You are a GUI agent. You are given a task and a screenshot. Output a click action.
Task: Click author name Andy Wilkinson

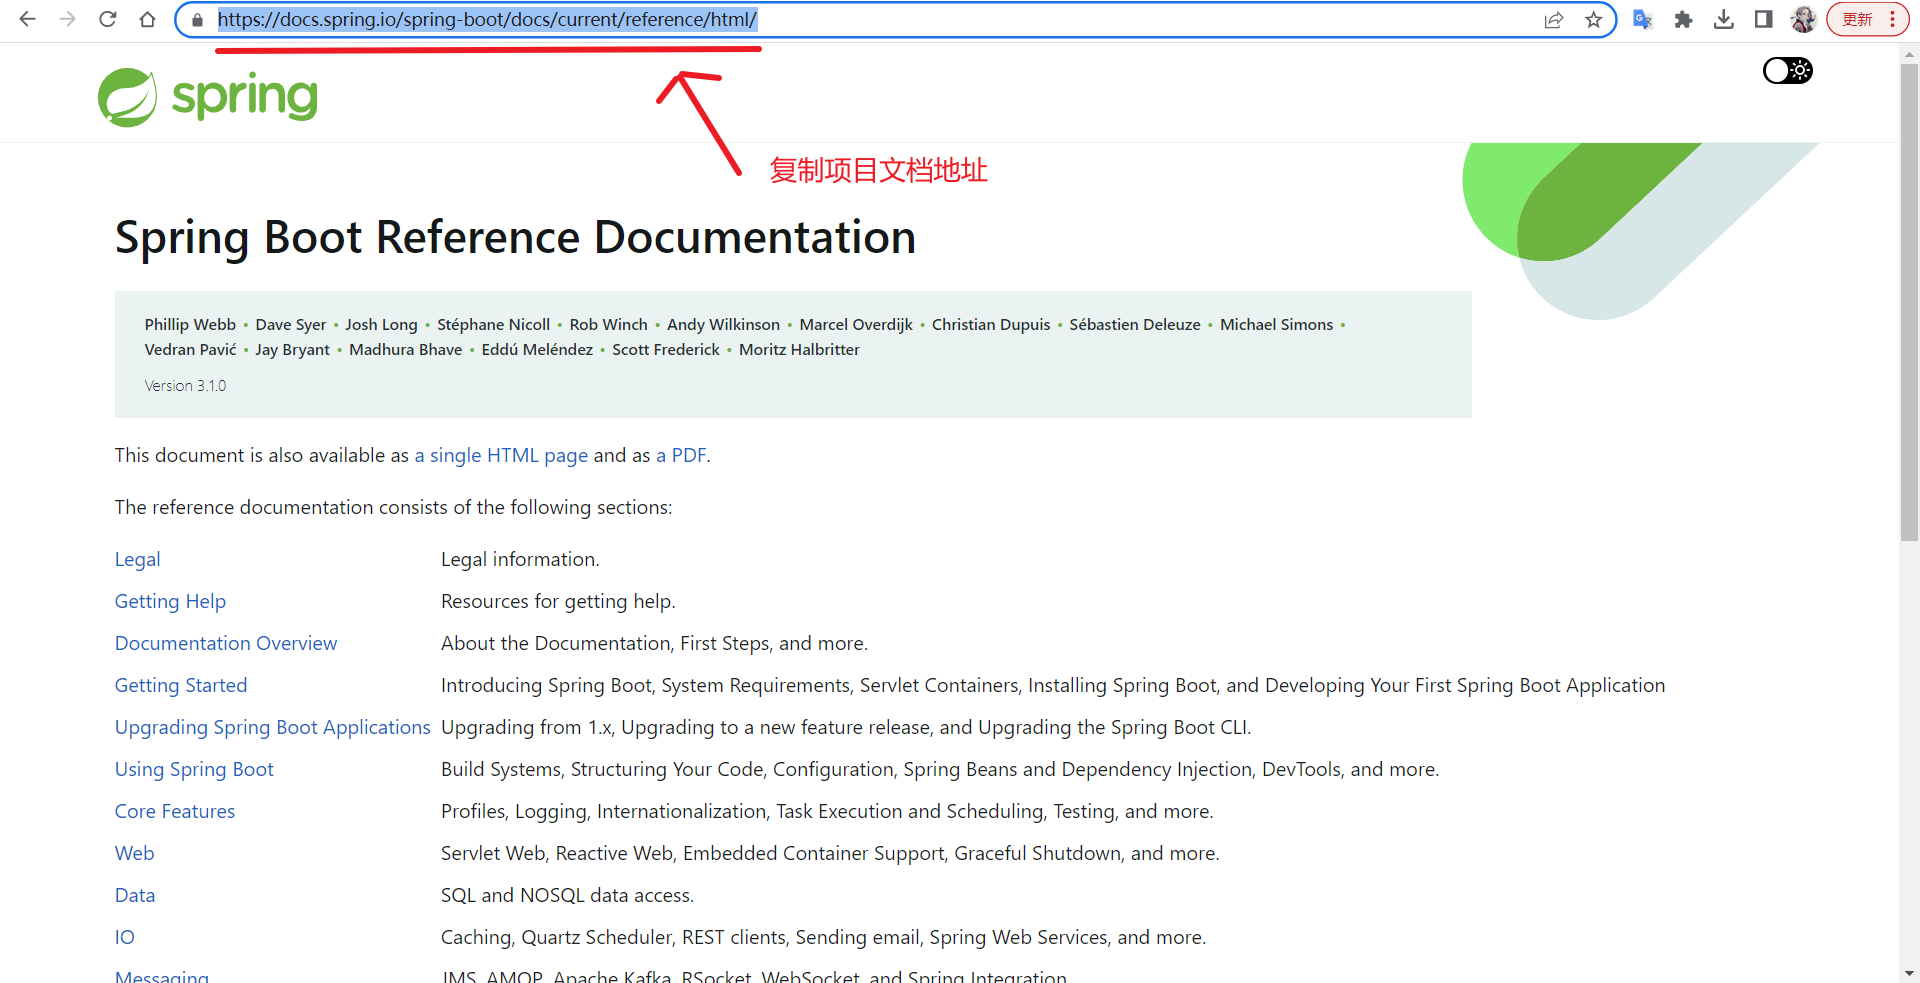pos(723,325)
